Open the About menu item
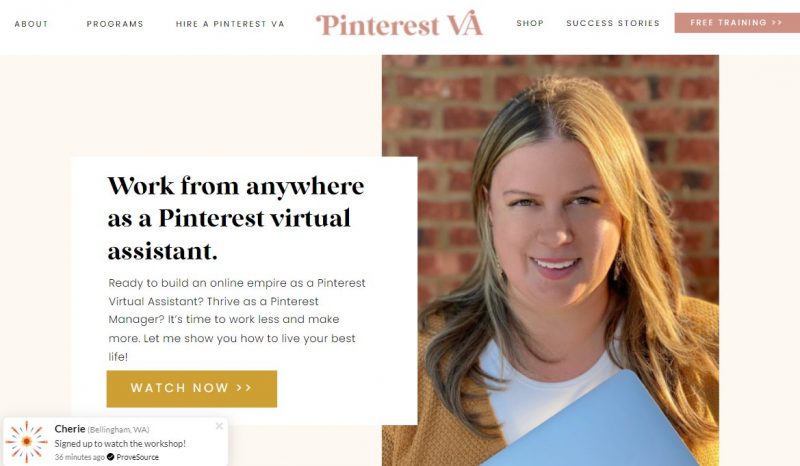 31,24
